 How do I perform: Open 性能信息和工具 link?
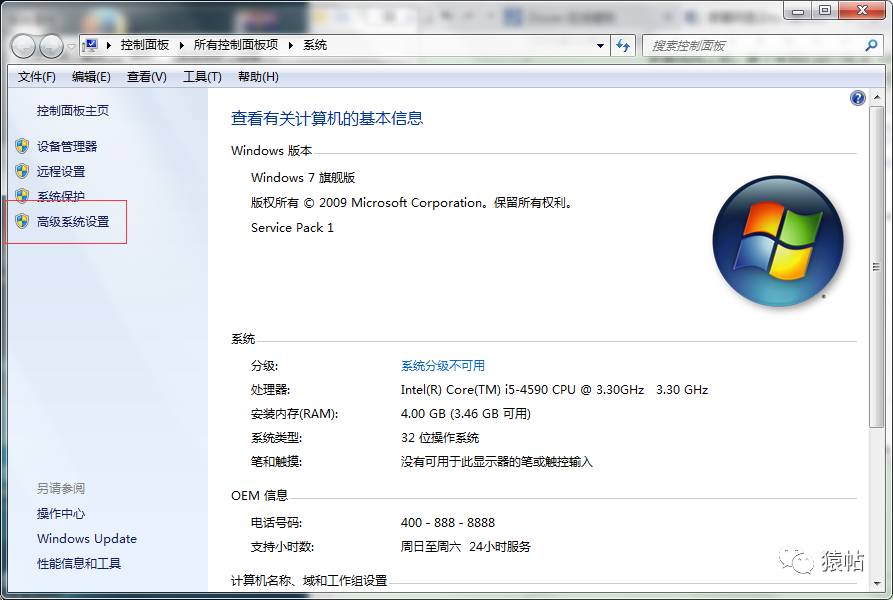click(79, 564)
